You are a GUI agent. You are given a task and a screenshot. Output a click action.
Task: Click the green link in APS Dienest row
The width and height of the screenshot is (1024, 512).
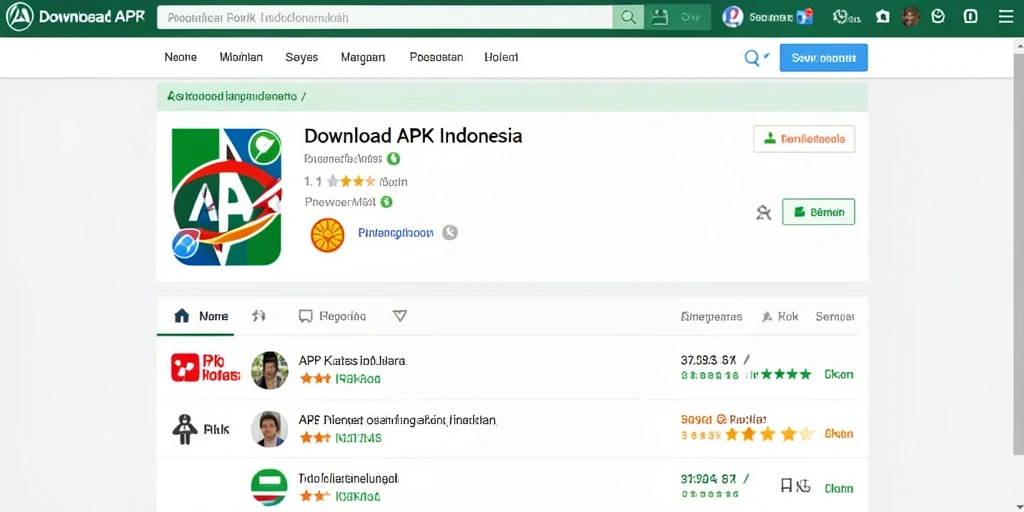[x=359, y=438]
